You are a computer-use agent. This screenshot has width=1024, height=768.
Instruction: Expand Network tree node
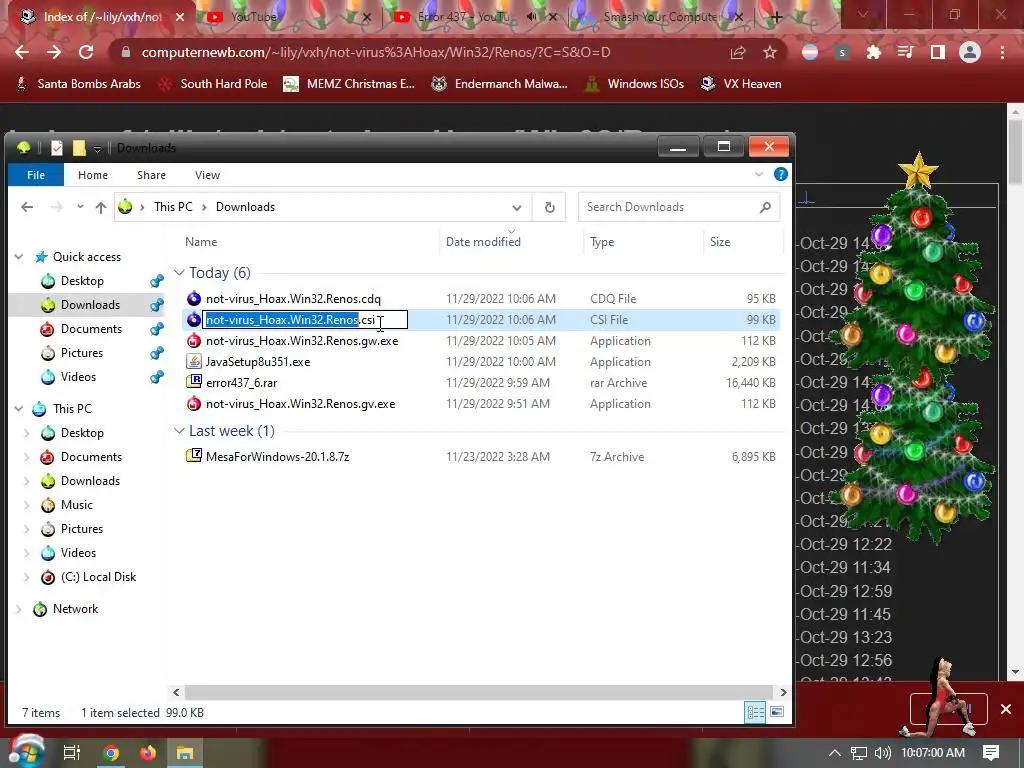click(x=19, y=609)
